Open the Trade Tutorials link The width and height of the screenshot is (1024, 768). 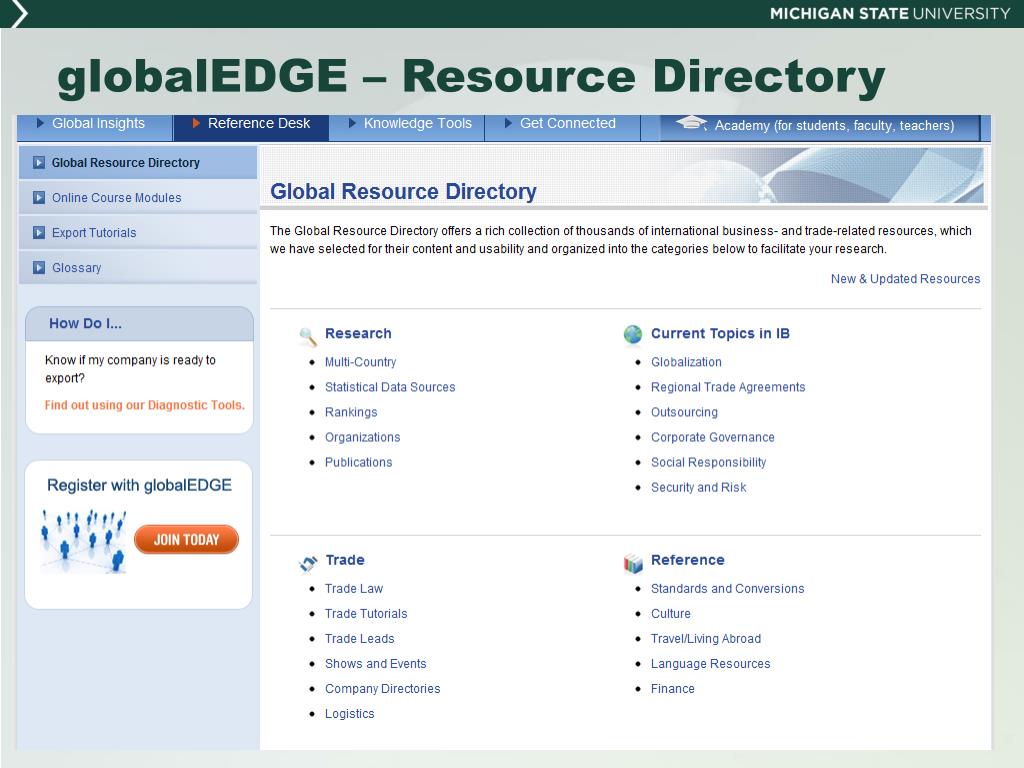(x=366, y=613)
